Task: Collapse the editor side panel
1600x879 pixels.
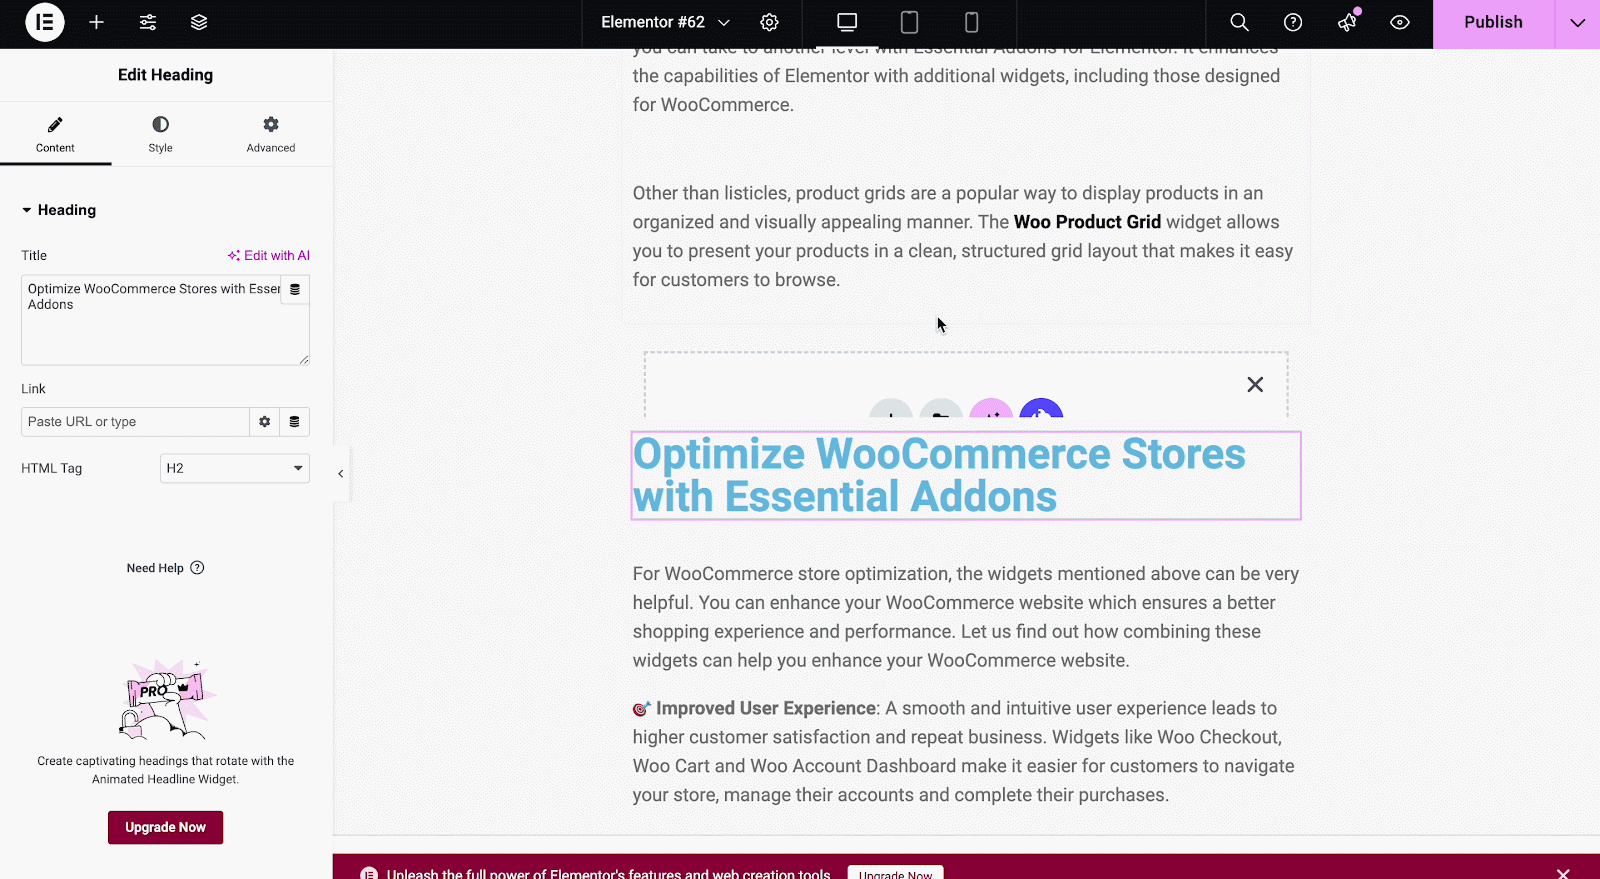Action: click(x=340, y=474)
